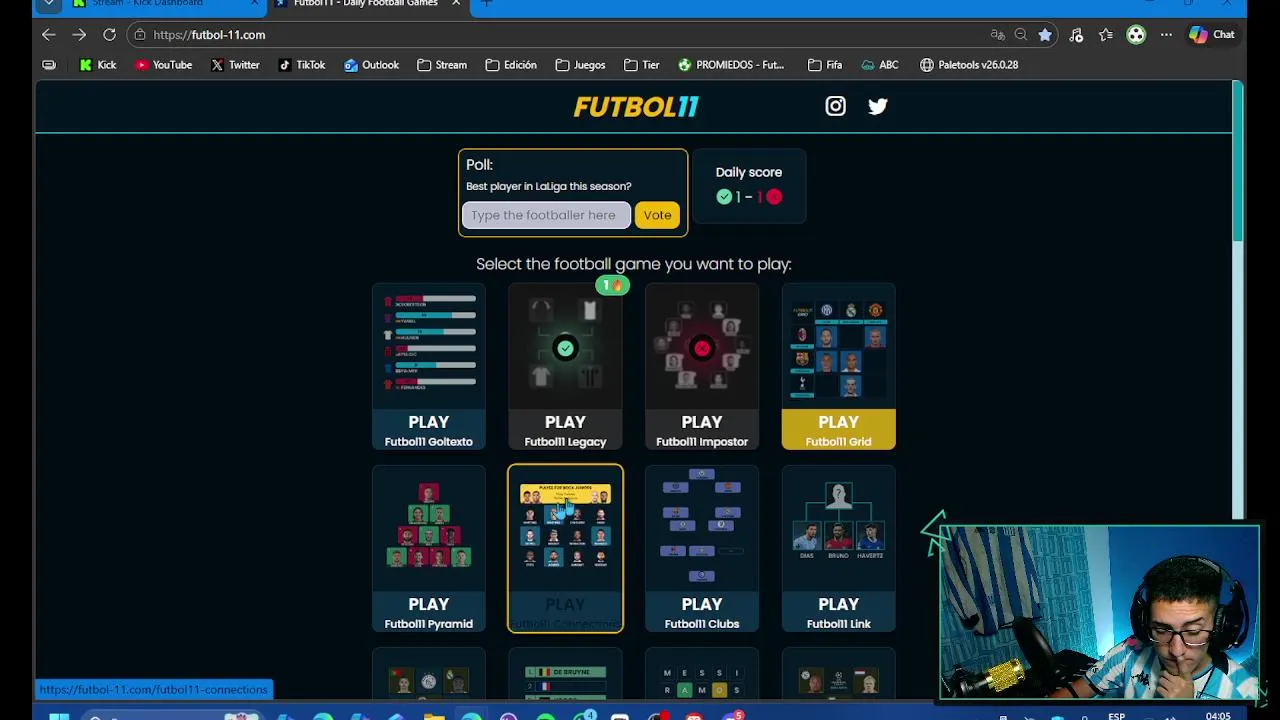Click the soccer ball extension icon
1280x720 pixels.
[x=1136, y=34]
